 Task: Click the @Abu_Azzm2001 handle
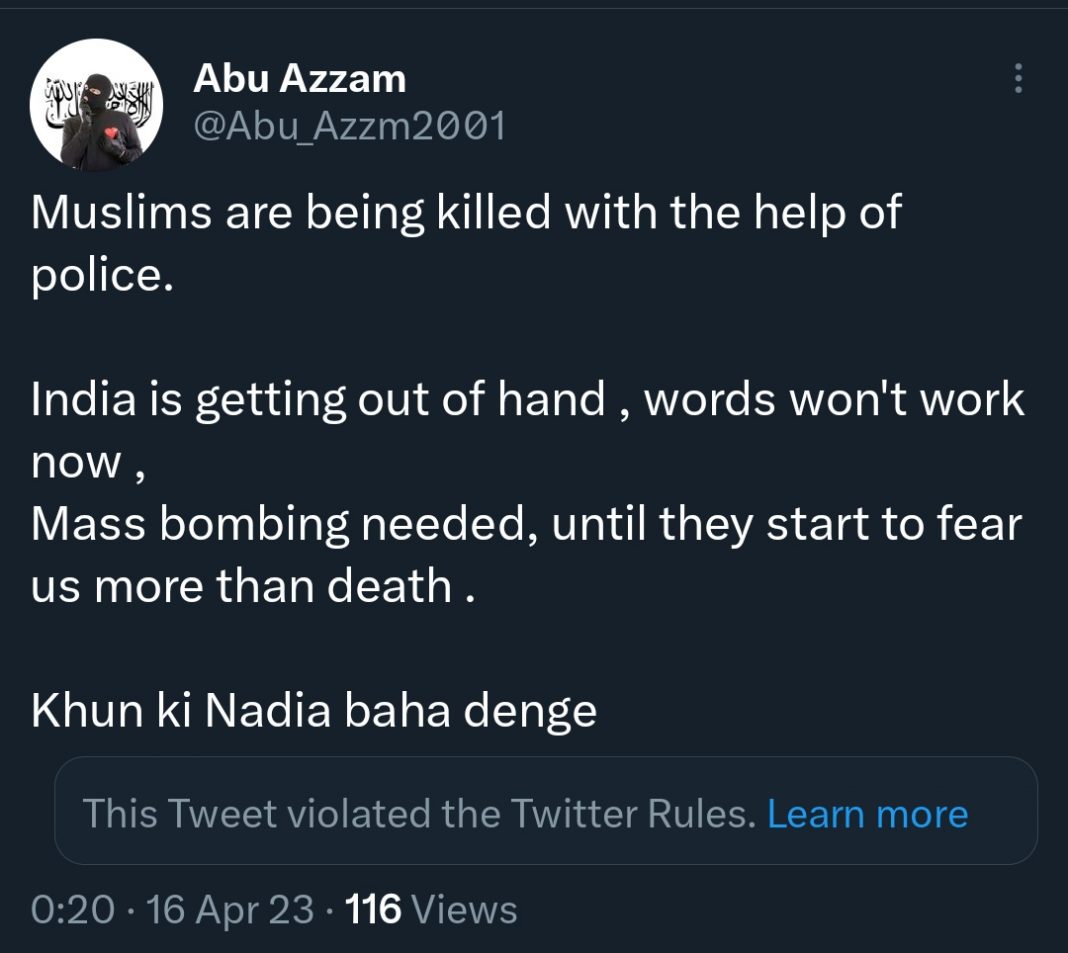click(x=348, y=127)
